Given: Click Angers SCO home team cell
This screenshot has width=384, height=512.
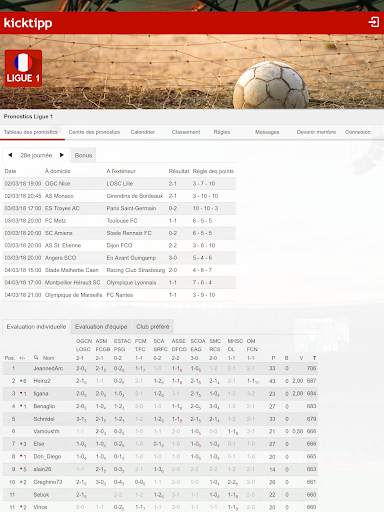Looking at the screenshot, I should click(x=60, y=258).
